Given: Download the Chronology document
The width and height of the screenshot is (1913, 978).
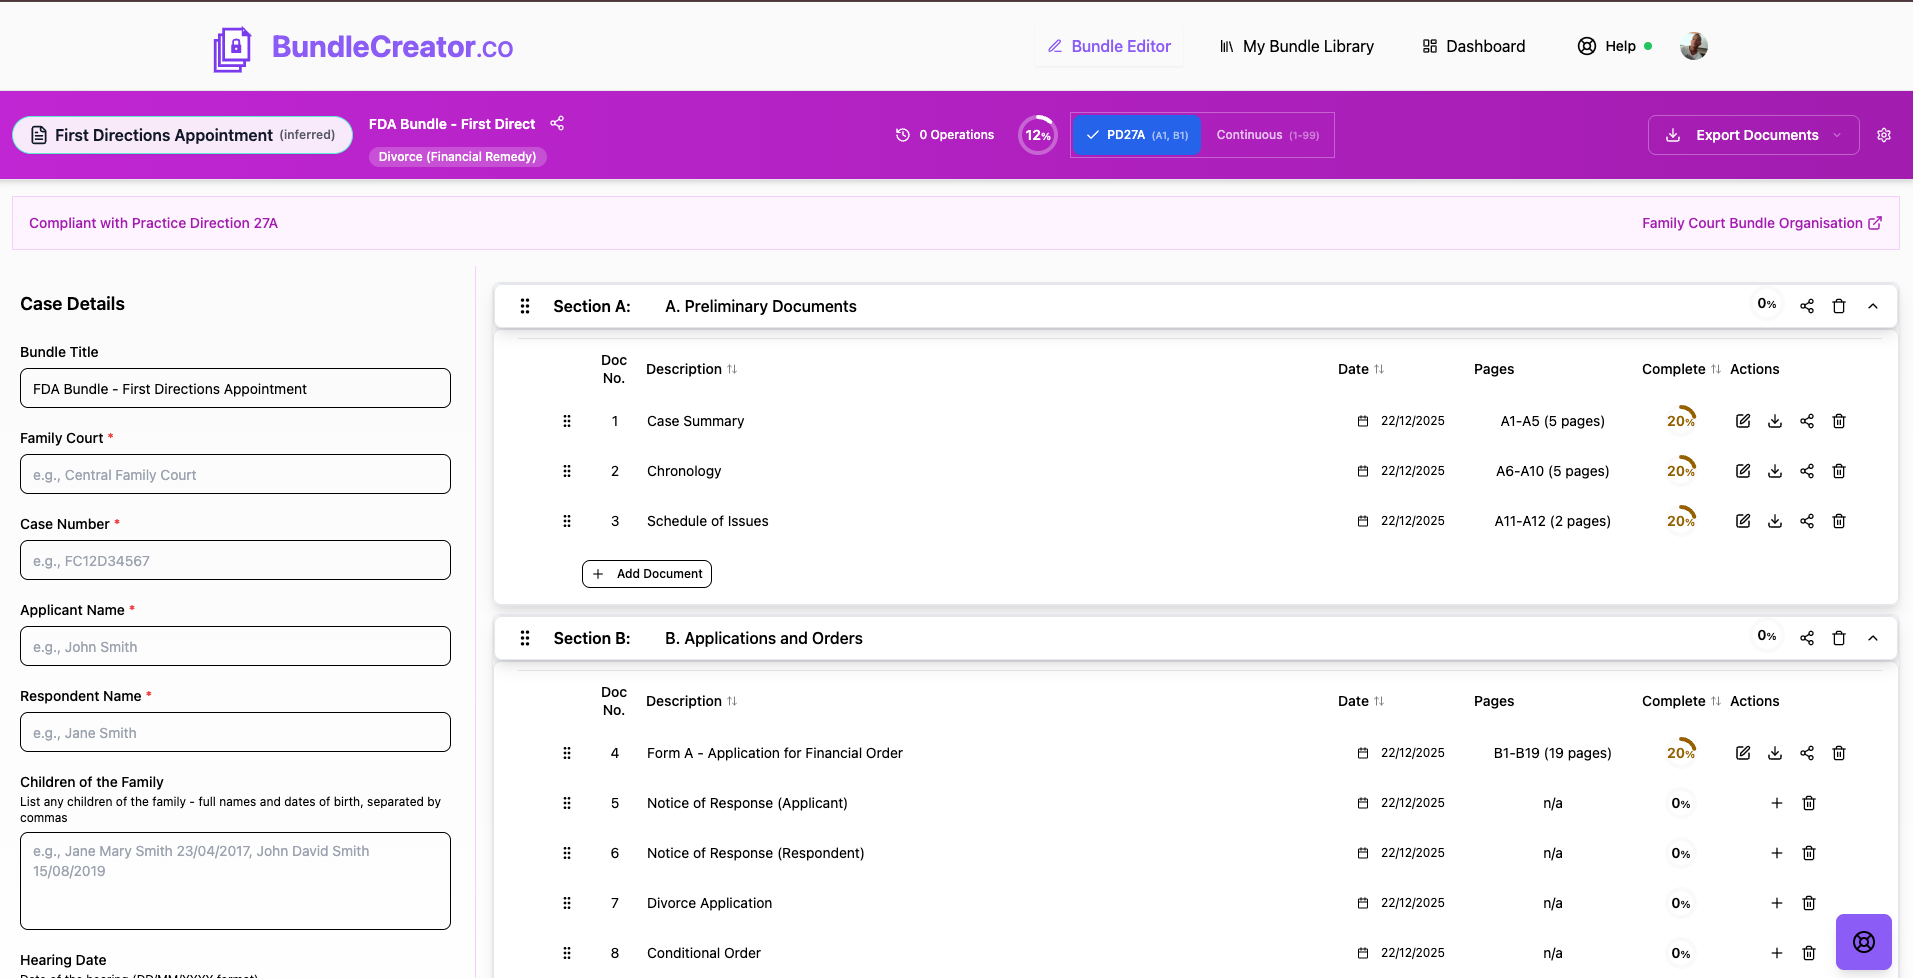Looking at the screenshot, I should click(x=1775, y=471).
